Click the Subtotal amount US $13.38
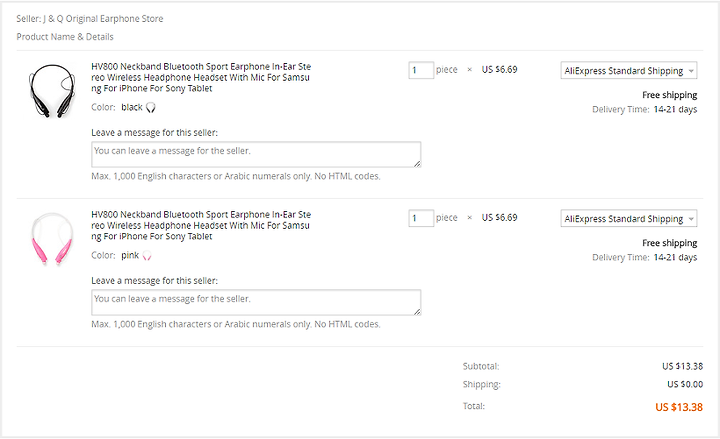The width and height of the screenshot is (720, 439). [x=682, y=366]
